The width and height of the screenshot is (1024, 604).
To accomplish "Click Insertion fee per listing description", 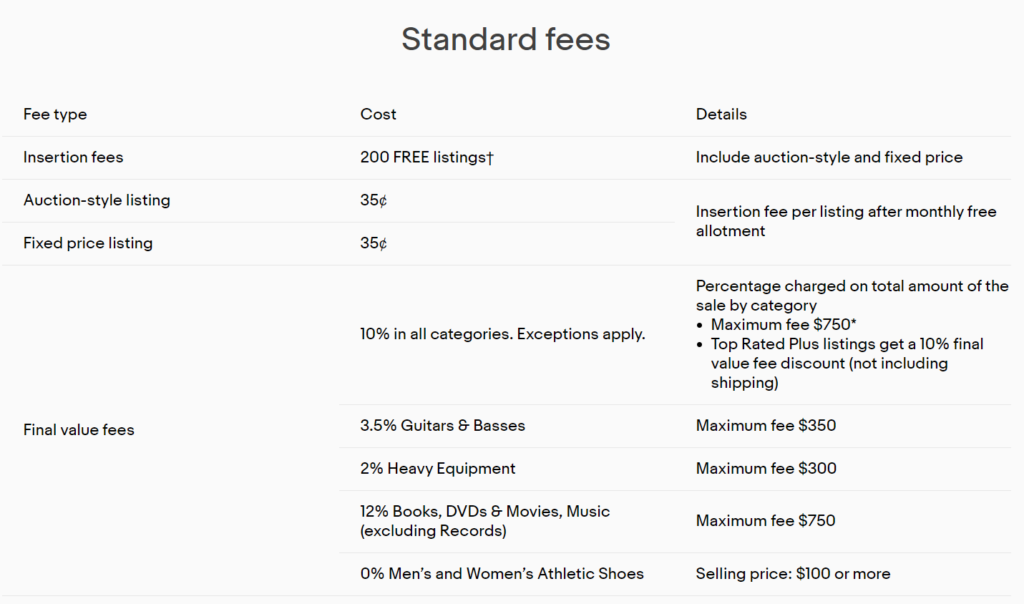I will pyautogui.click(x=845, y=221).
